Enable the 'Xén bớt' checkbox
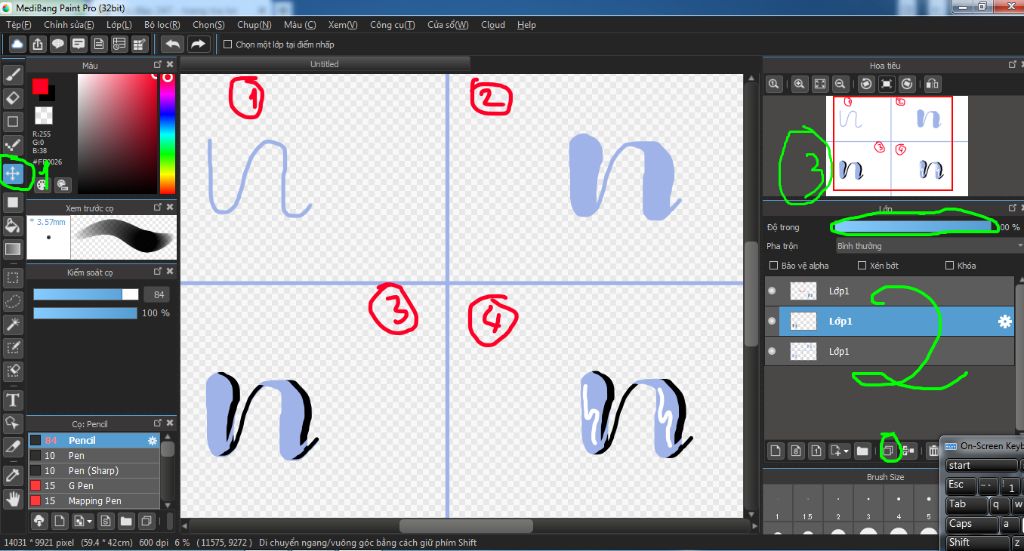Screen dimensions: 1024x551 (x=862, y=266)
